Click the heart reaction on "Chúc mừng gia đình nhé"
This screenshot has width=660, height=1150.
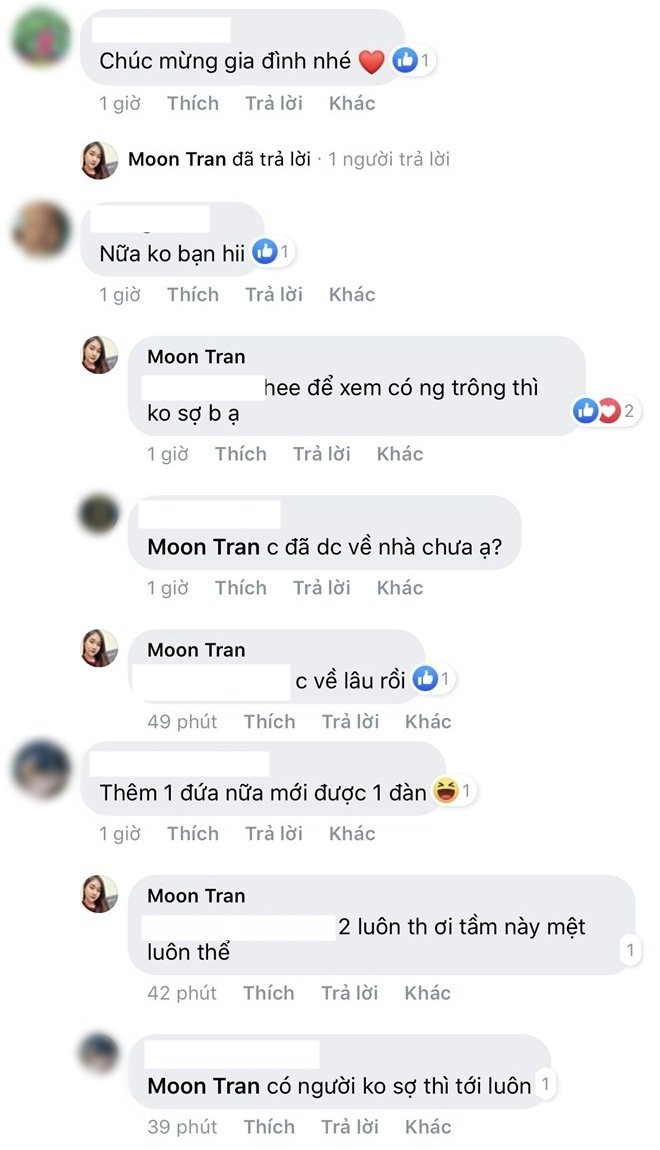click(371, 60)
